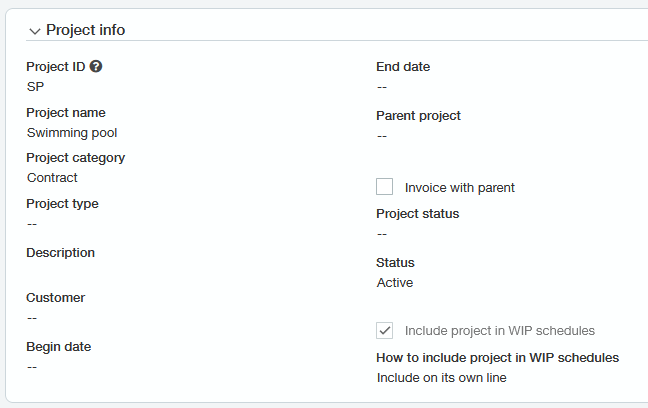Collapse the Project info section chevron
This screenshot has height=408, width=648.
tap(35, 31)
